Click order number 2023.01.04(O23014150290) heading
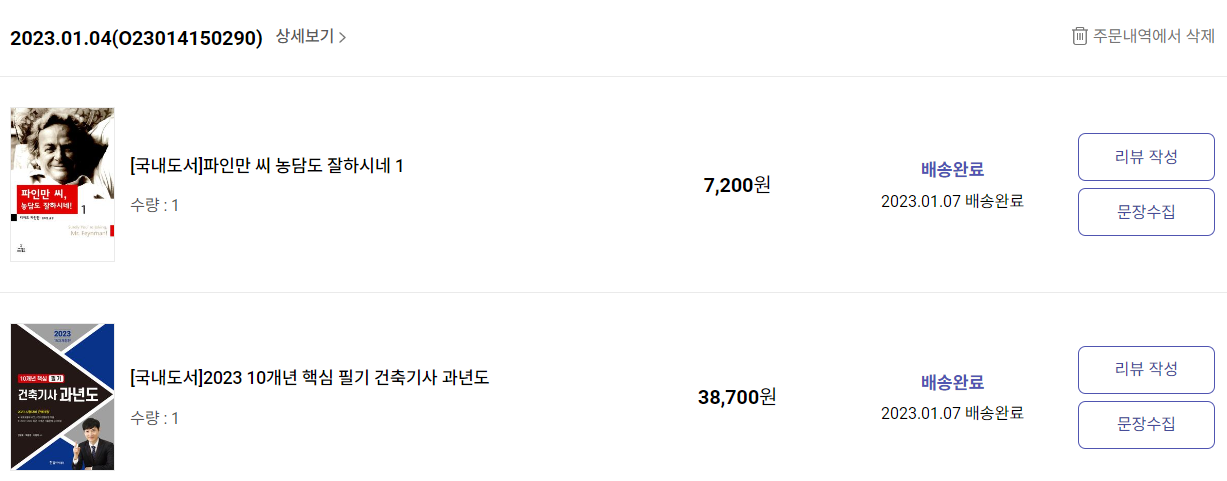 point(136,38)
